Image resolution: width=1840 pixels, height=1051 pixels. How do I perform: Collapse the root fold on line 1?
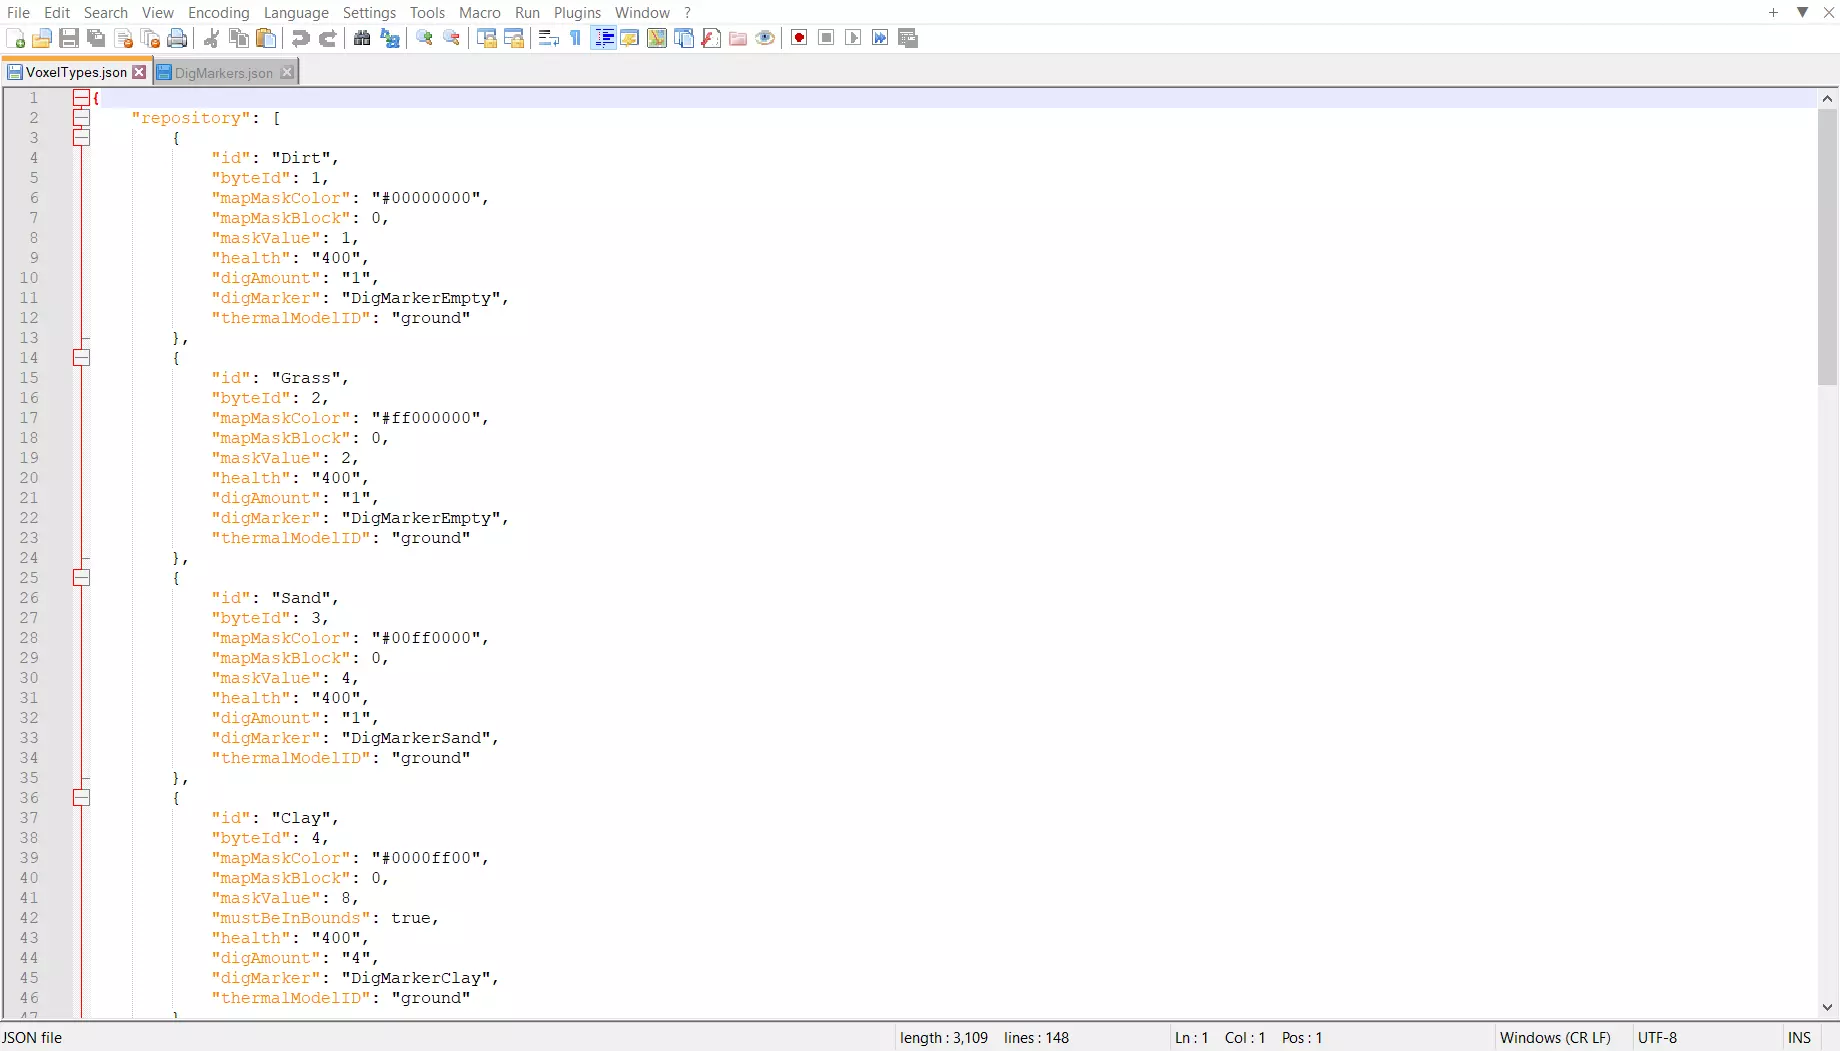[x=81, y=98]
